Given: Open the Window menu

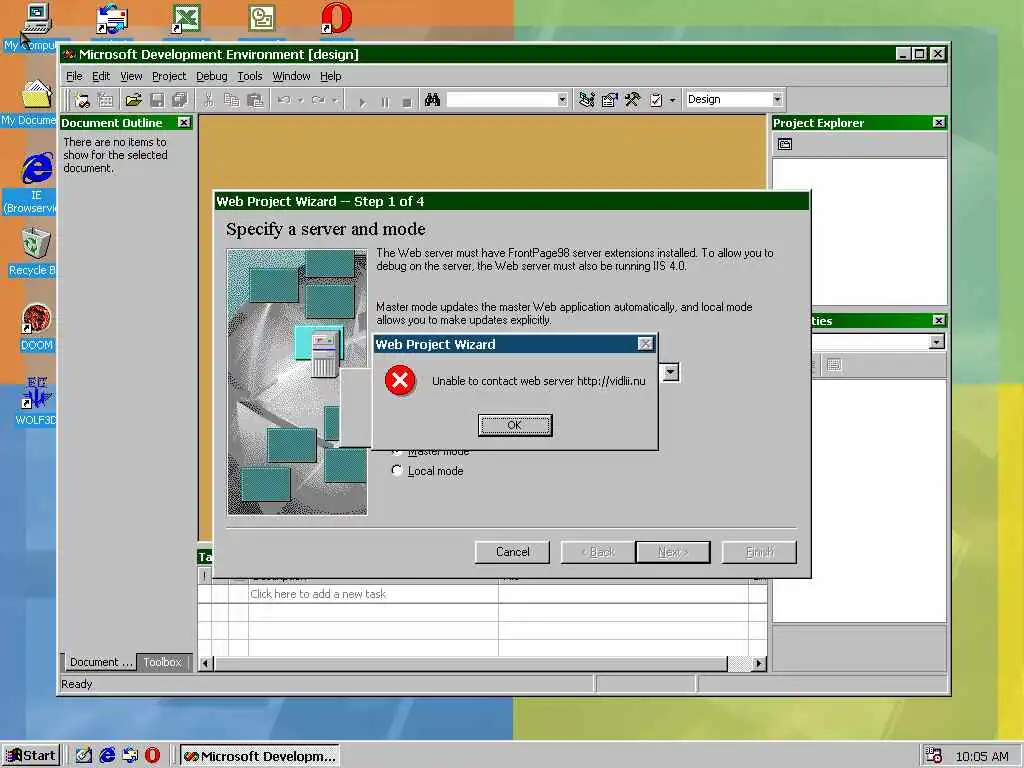Looking at the screenshot, I should pos(291,76).
